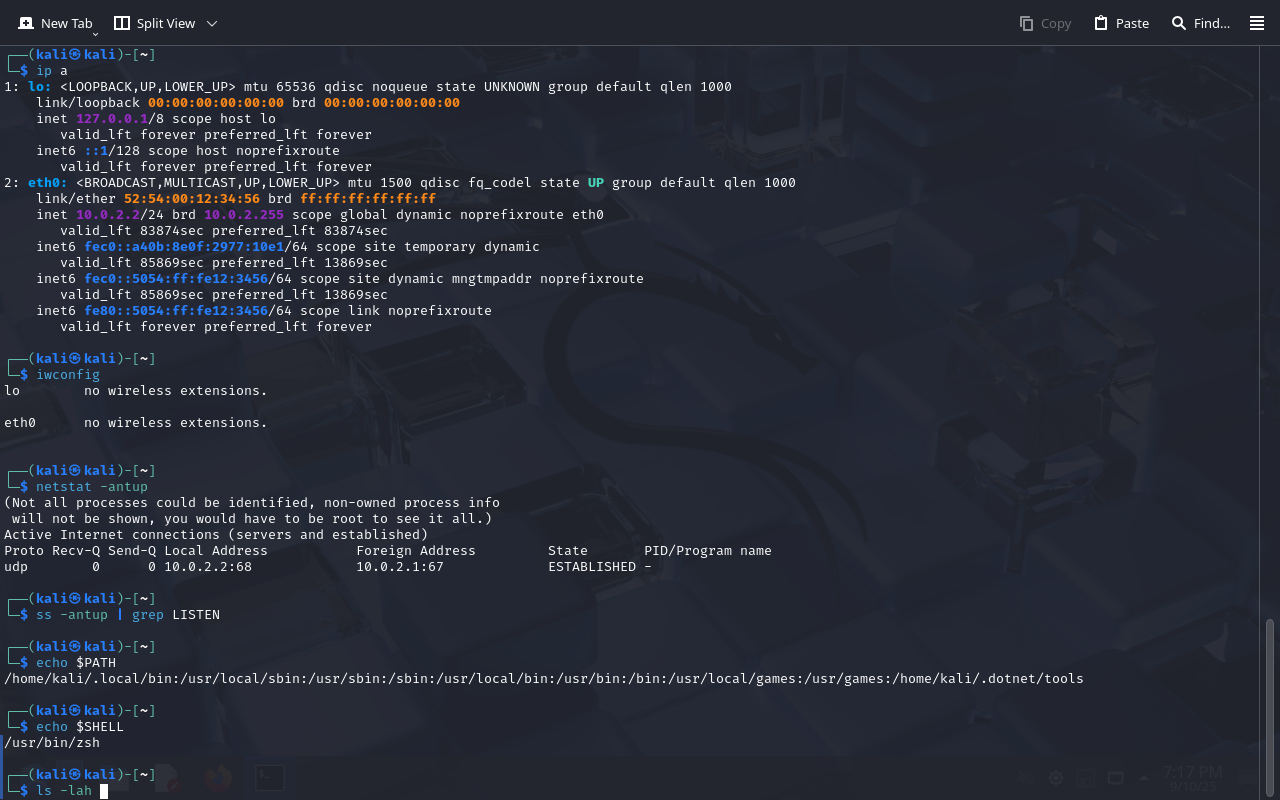Click the 'Foreign Address' column header

416,551
